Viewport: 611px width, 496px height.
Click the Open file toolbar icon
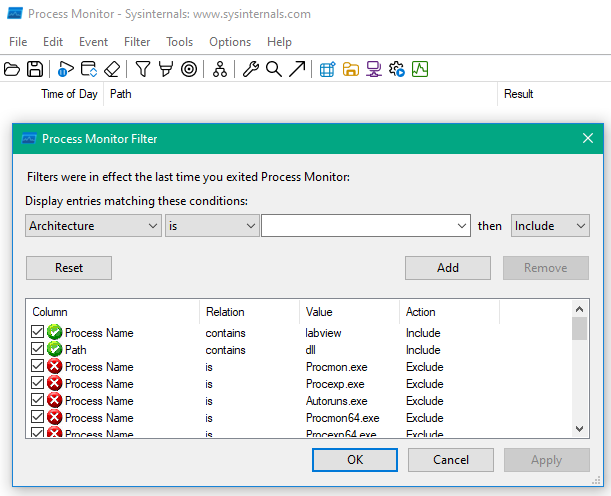point(12,69)
